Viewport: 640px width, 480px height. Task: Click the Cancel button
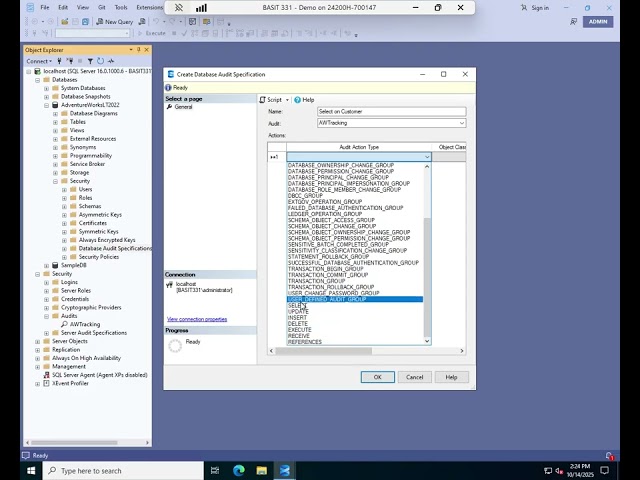pos(415,377)
